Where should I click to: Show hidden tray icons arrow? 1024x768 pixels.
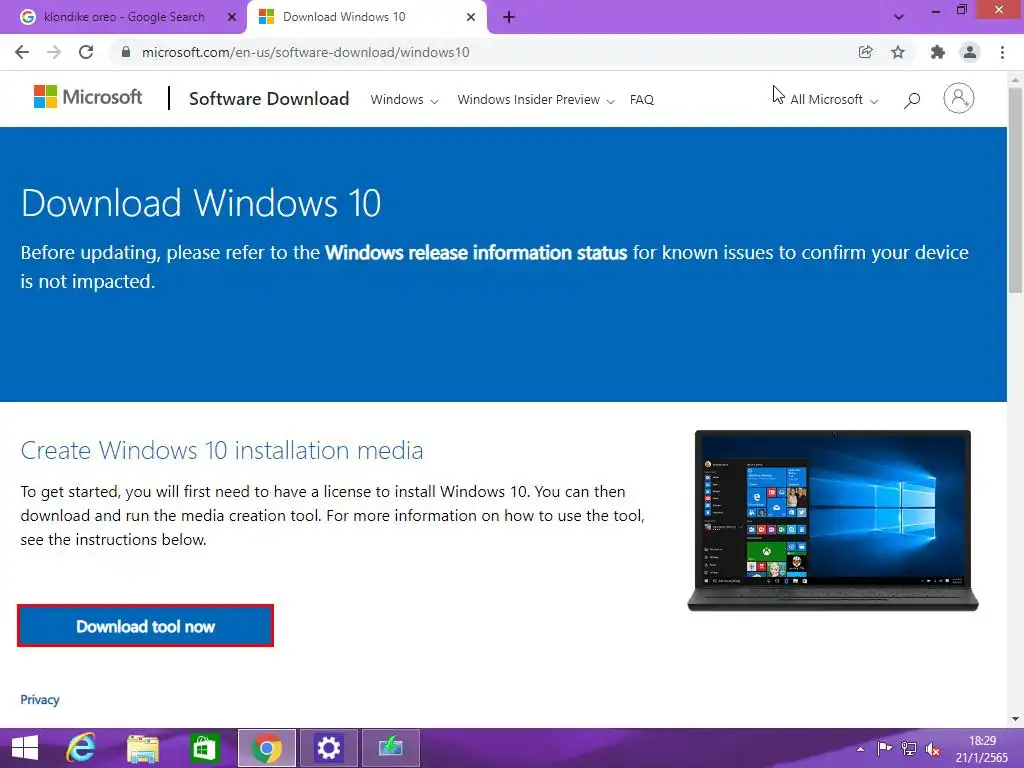click(x=860, y=749)
